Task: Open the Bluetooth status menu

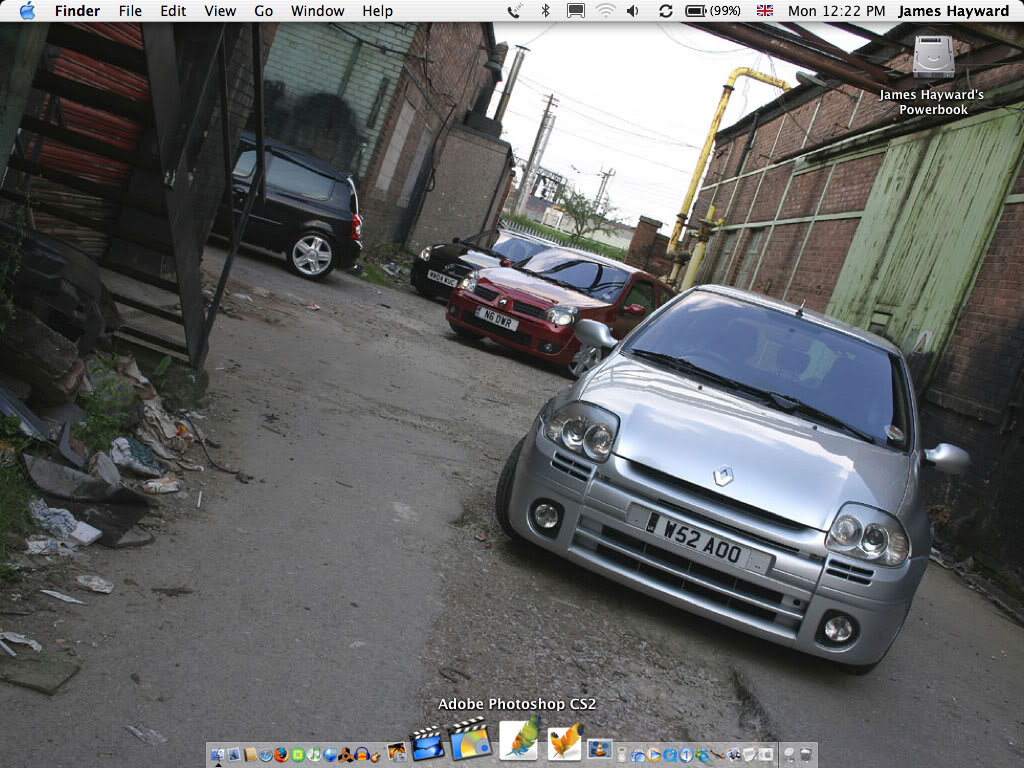Action: tap(545, 11)
